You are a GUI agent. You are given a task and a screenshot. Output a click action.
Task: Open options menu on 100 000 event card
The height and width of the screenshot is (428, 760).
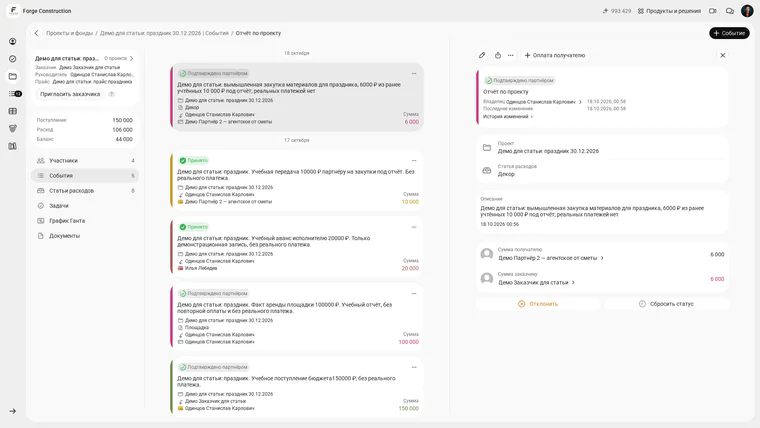[414, 293]
